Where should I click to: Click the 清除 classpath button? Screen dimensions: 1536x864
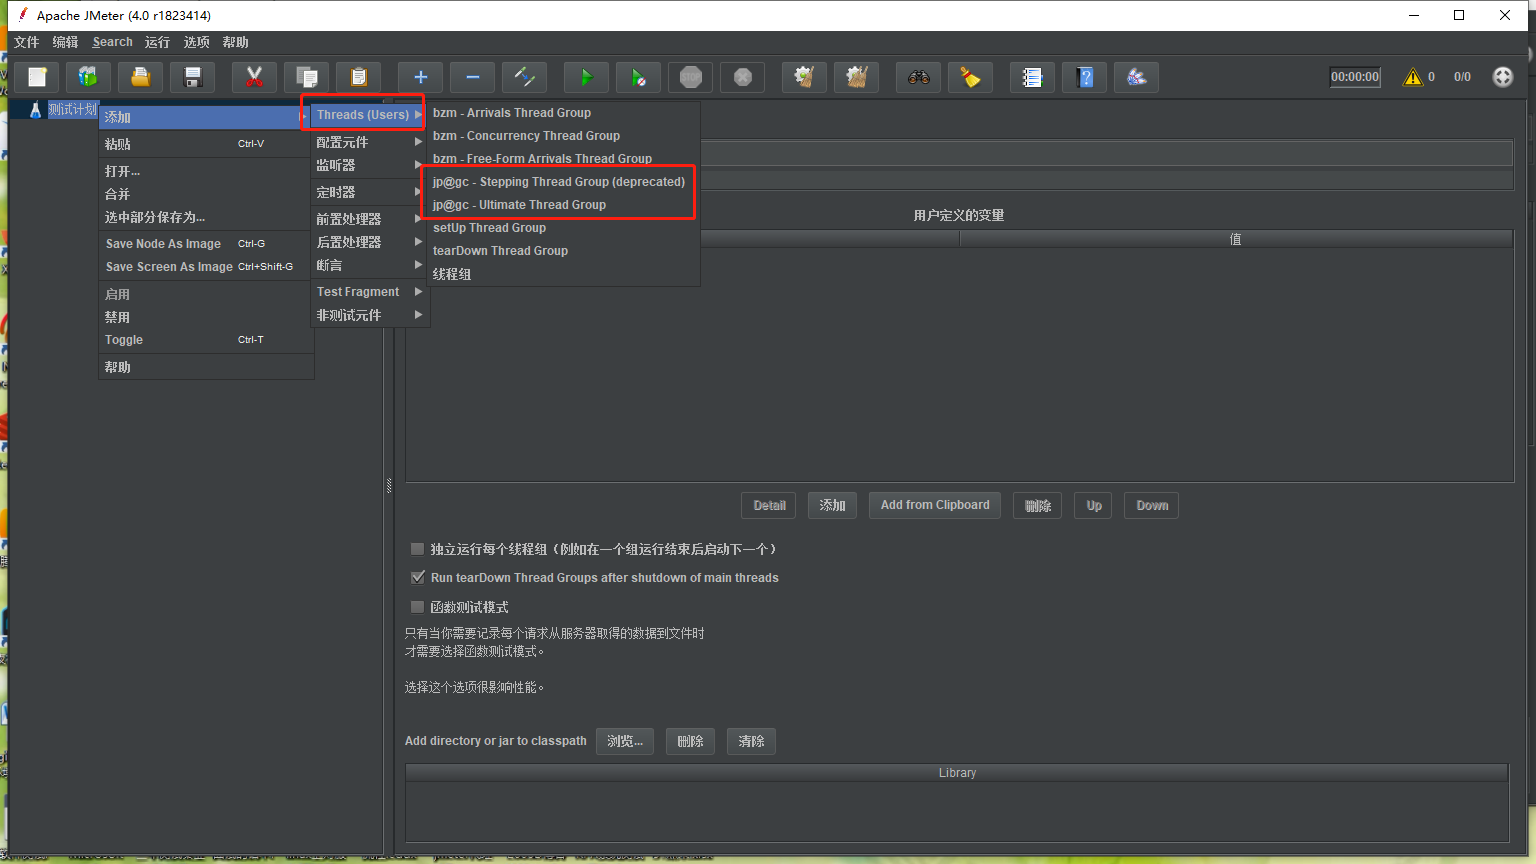(752, 742)
